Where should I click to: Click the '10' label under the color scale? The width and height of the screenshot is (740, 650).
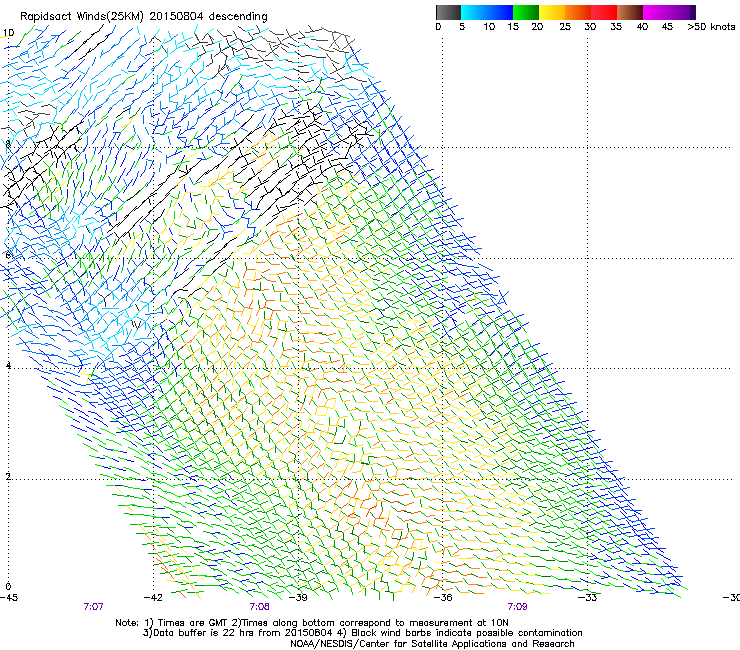[x=489, y=27]
